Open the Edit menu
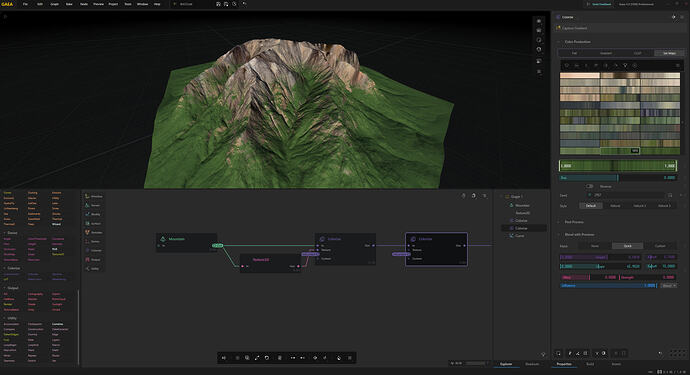 click(40, 4)
